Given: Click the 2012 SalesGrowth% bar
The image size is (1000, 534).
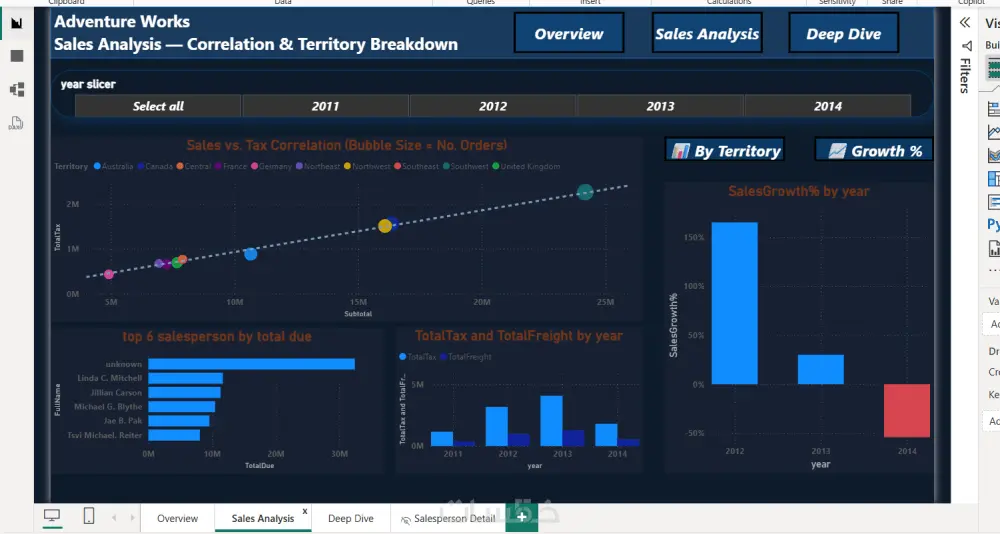Looking at the screenshot, I should point(735,303).
